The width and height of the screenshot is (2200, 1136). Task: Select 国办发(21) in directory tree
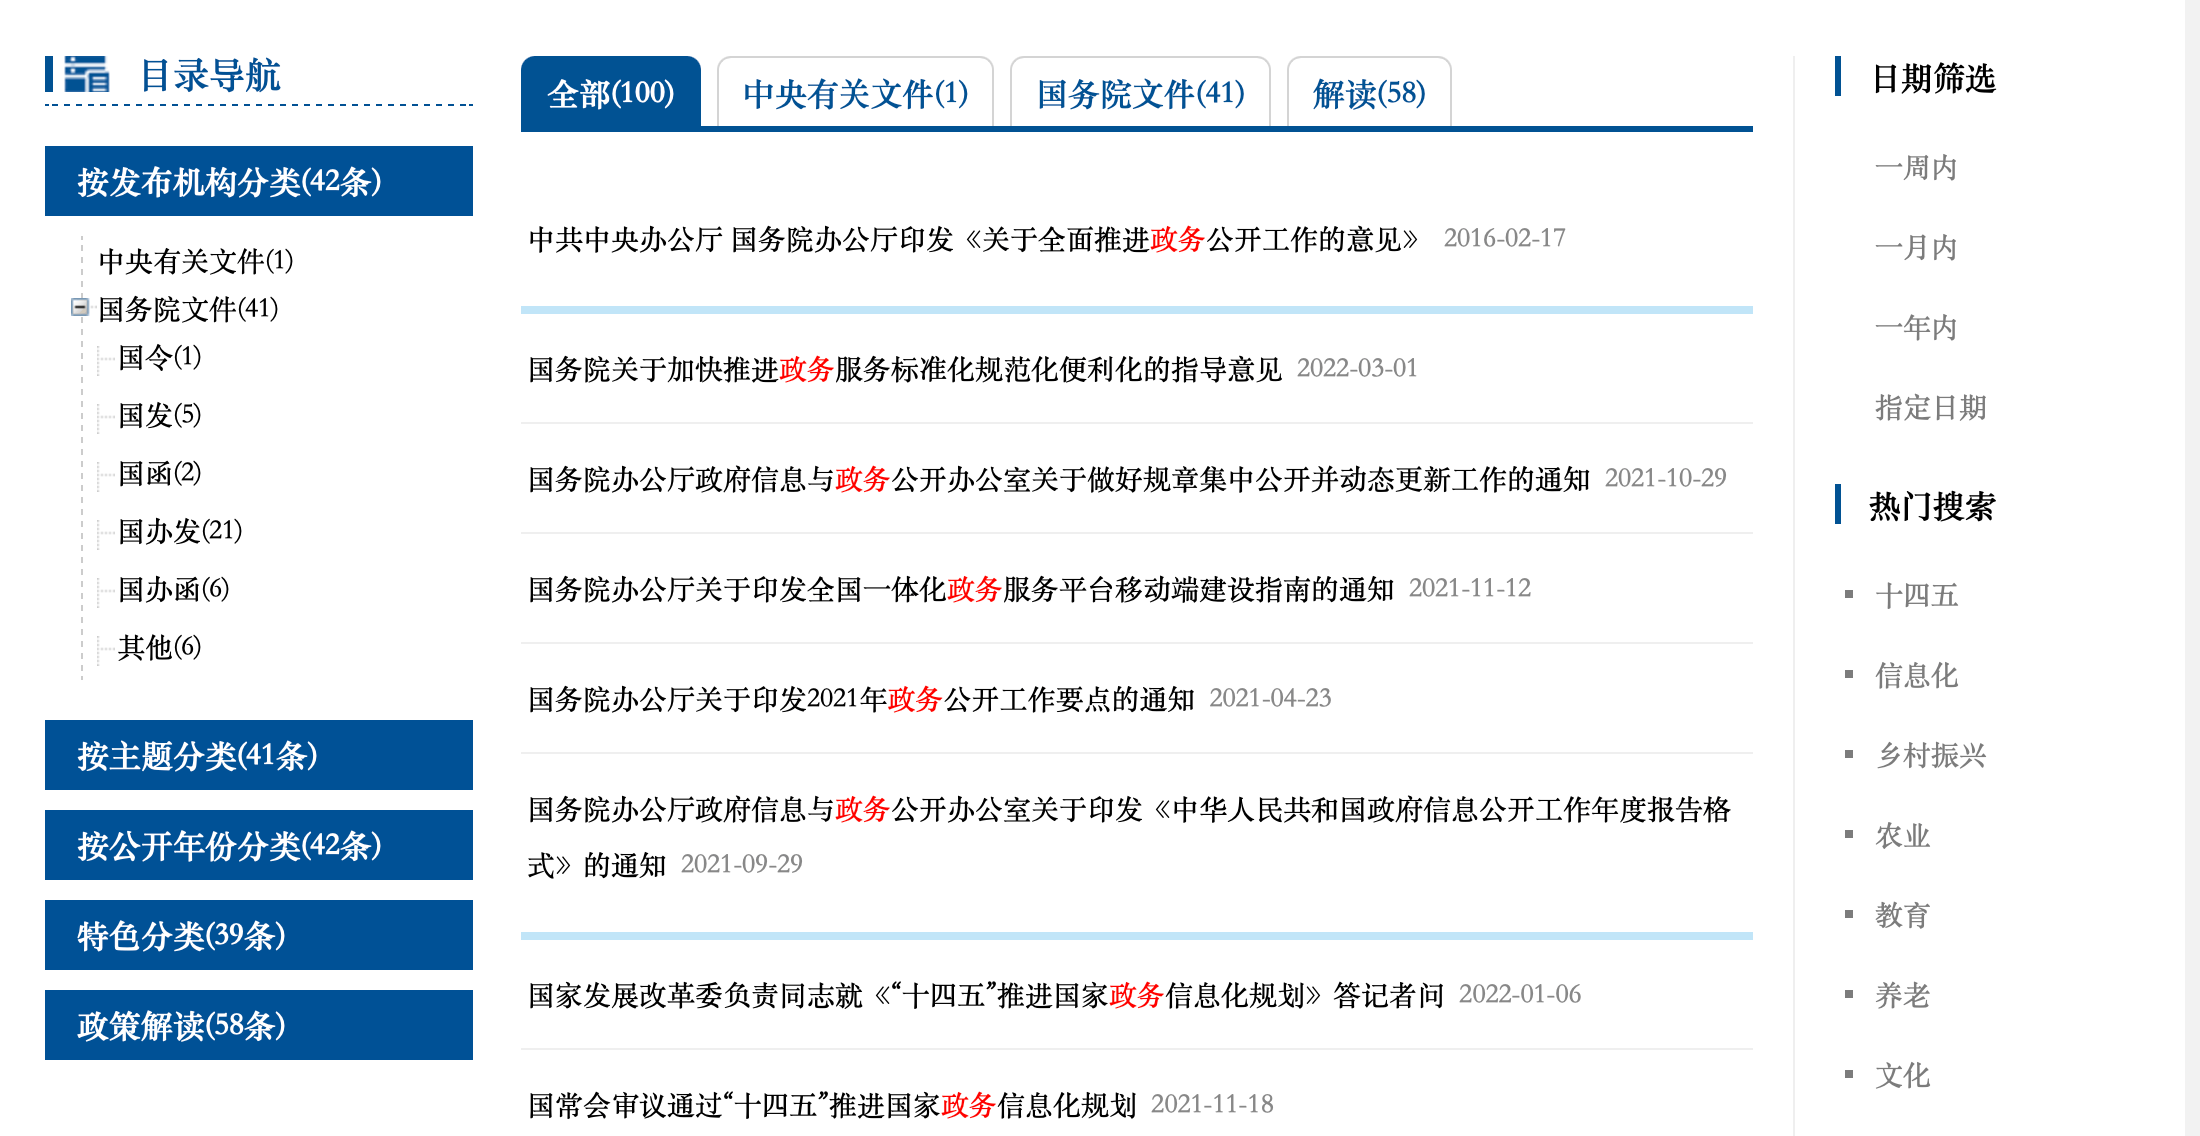coord(180,530)
